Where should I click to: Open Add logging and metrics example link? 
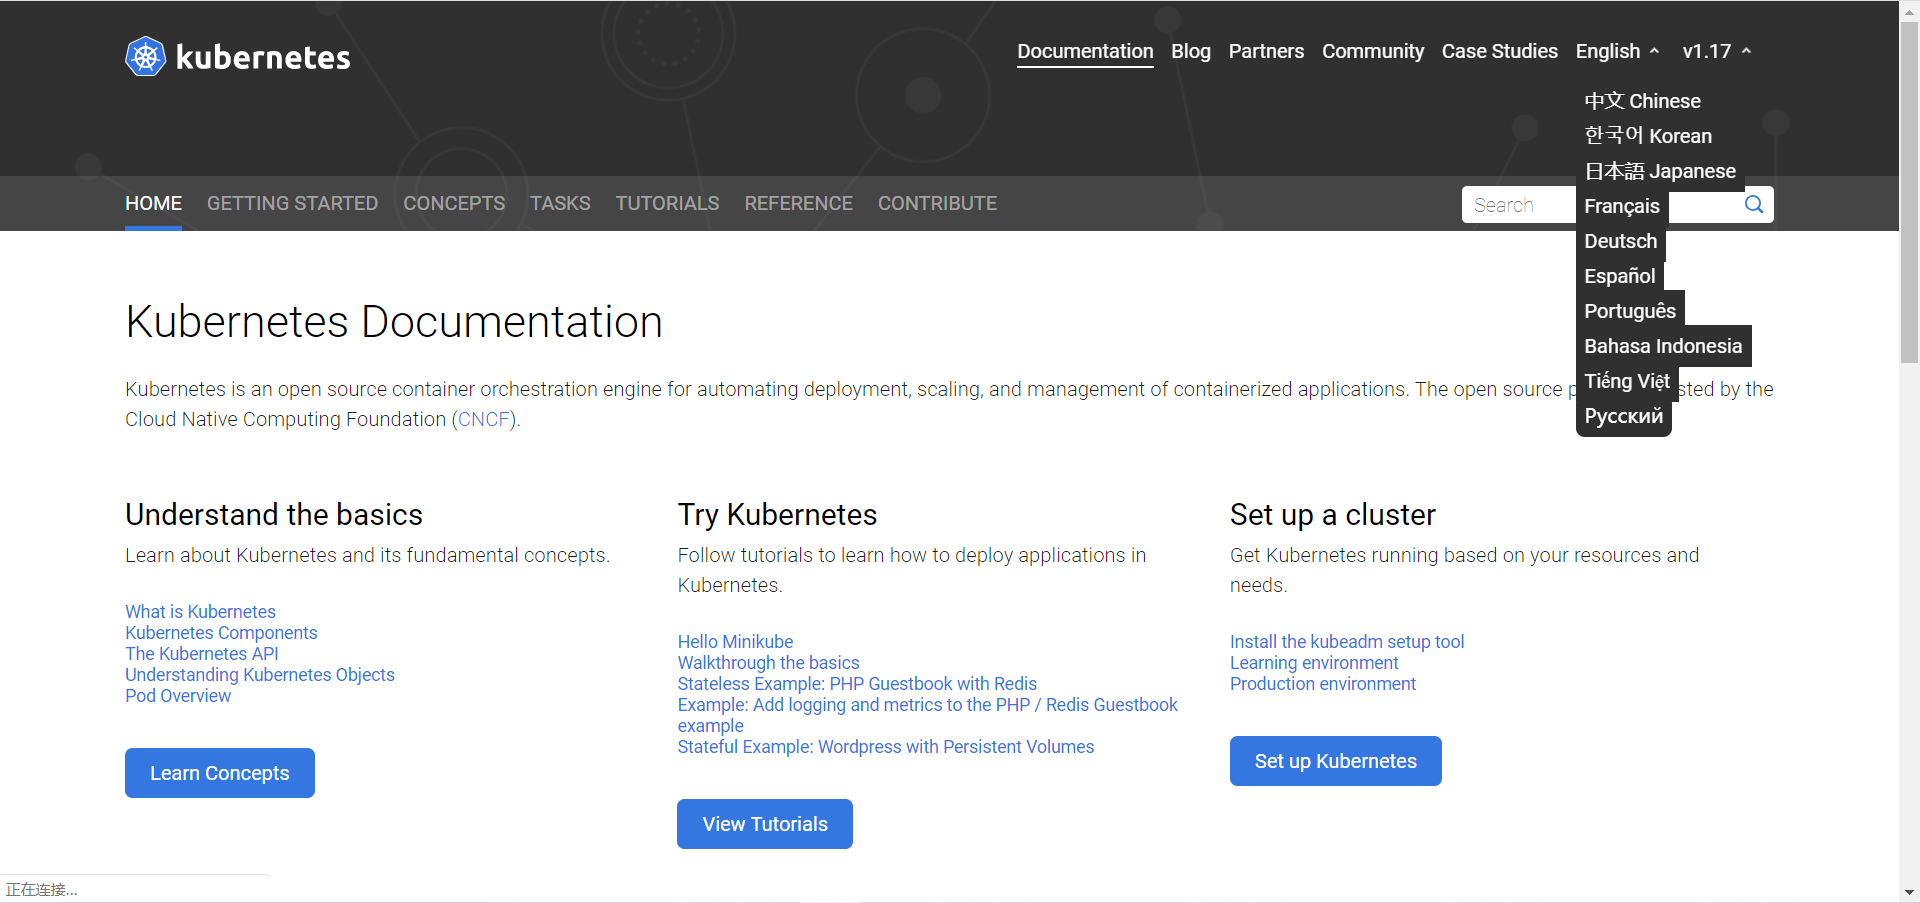(927, 715)
